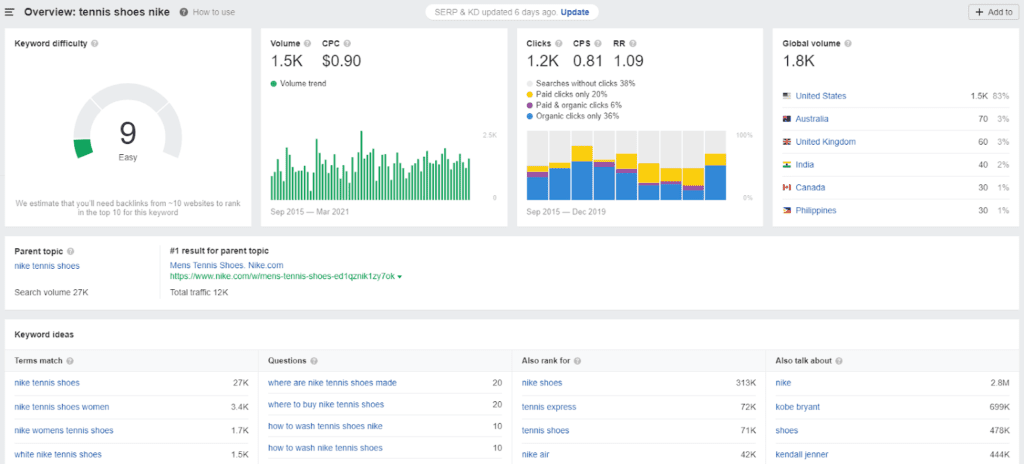Open nike tennis shoes women keyword
Screen dimensions: 1024x464
[62, 406]
